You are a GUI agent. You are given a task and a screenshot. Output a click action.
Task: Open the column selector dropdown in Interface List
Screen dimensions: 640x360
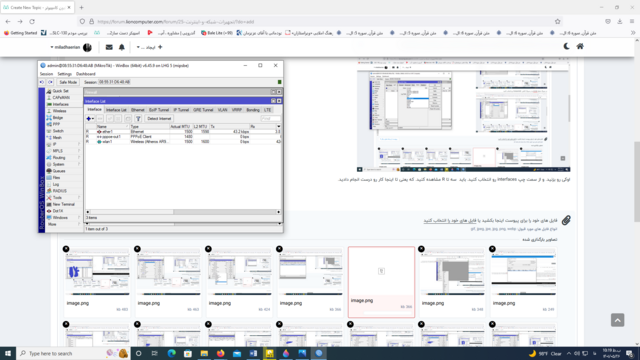pyautogui.click(x=278, y=127)
